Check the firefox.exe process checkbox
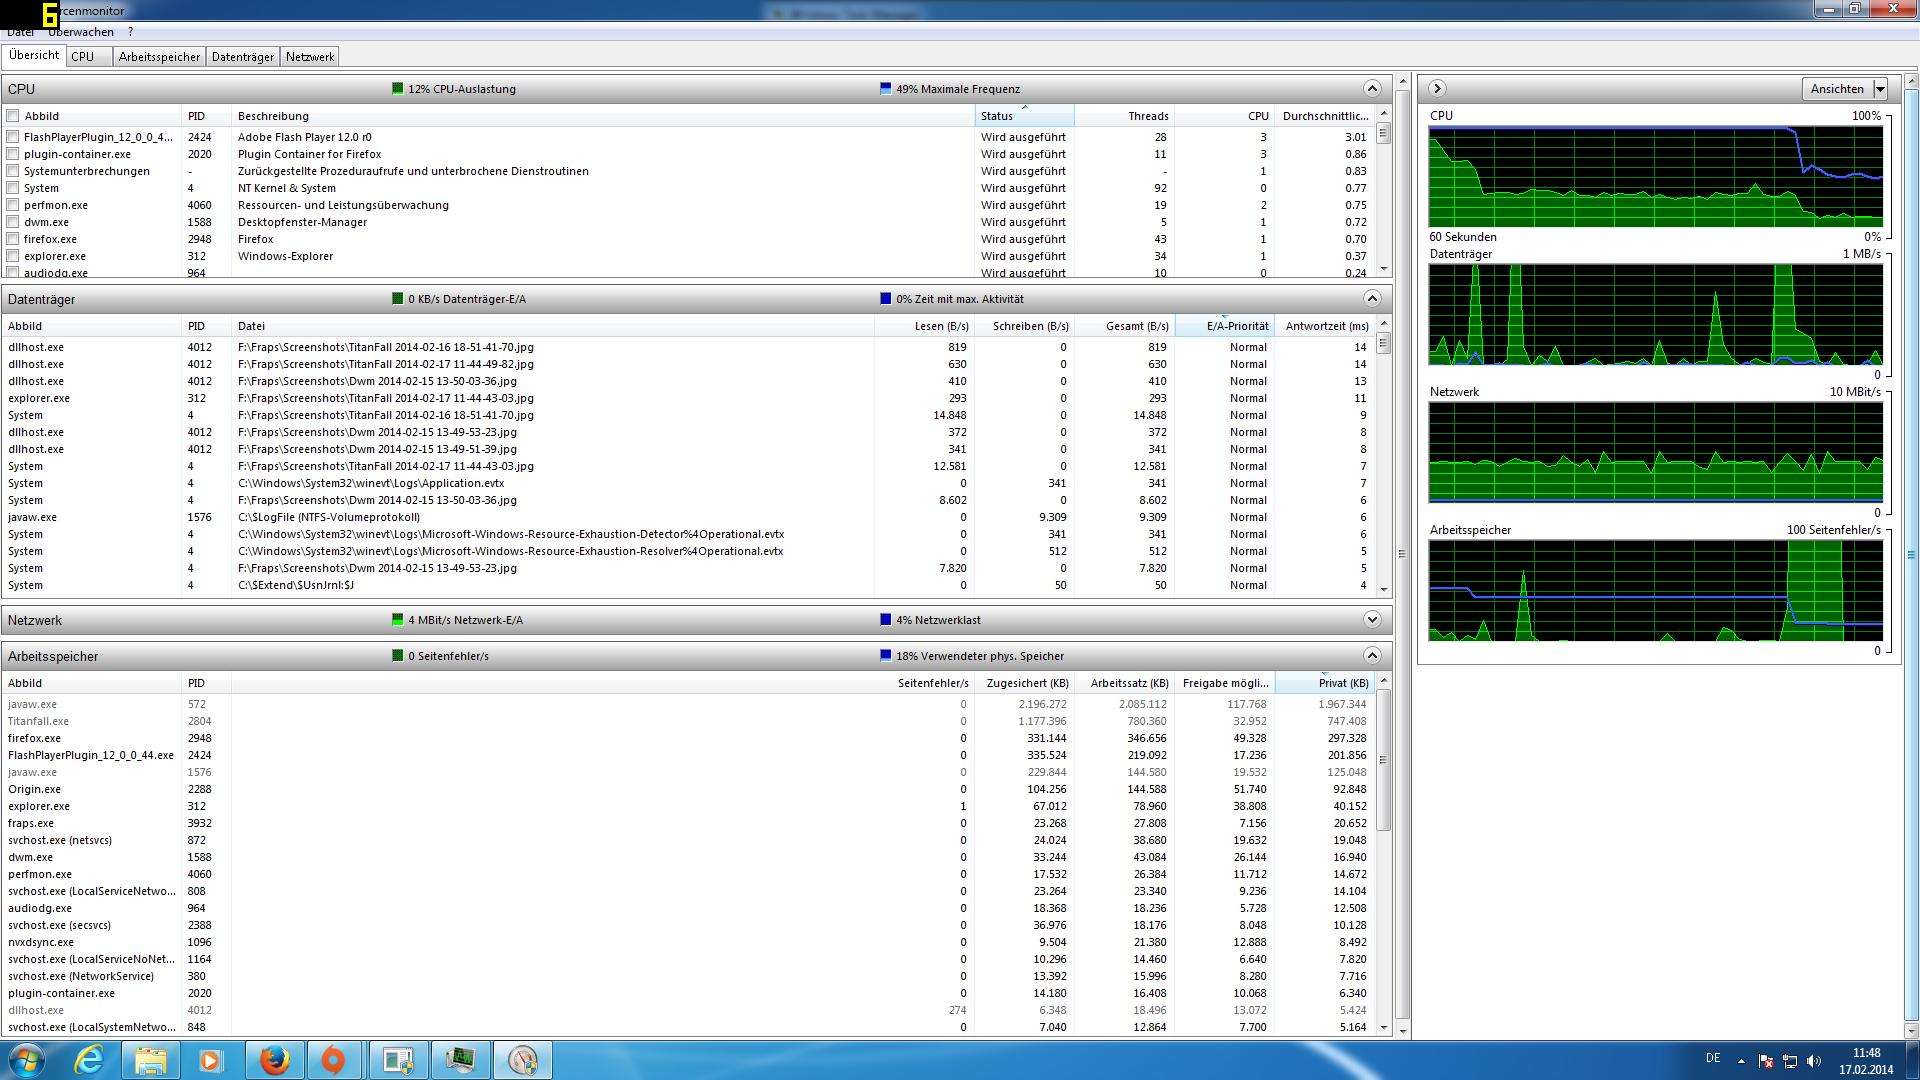The height and width of the screenshot is (1080, 1920). [13, 239]
